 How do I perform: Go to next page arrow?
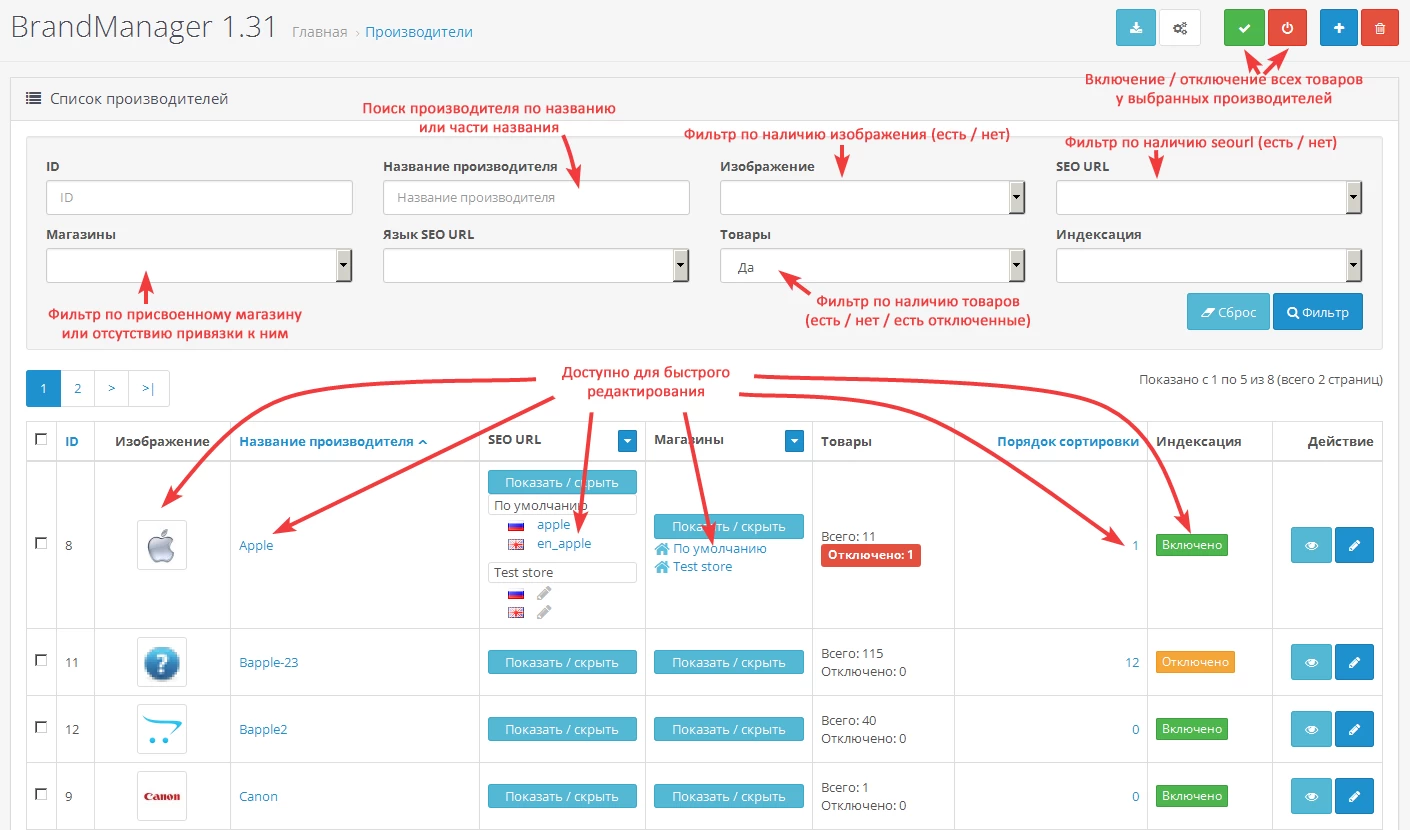pos(112,388)
